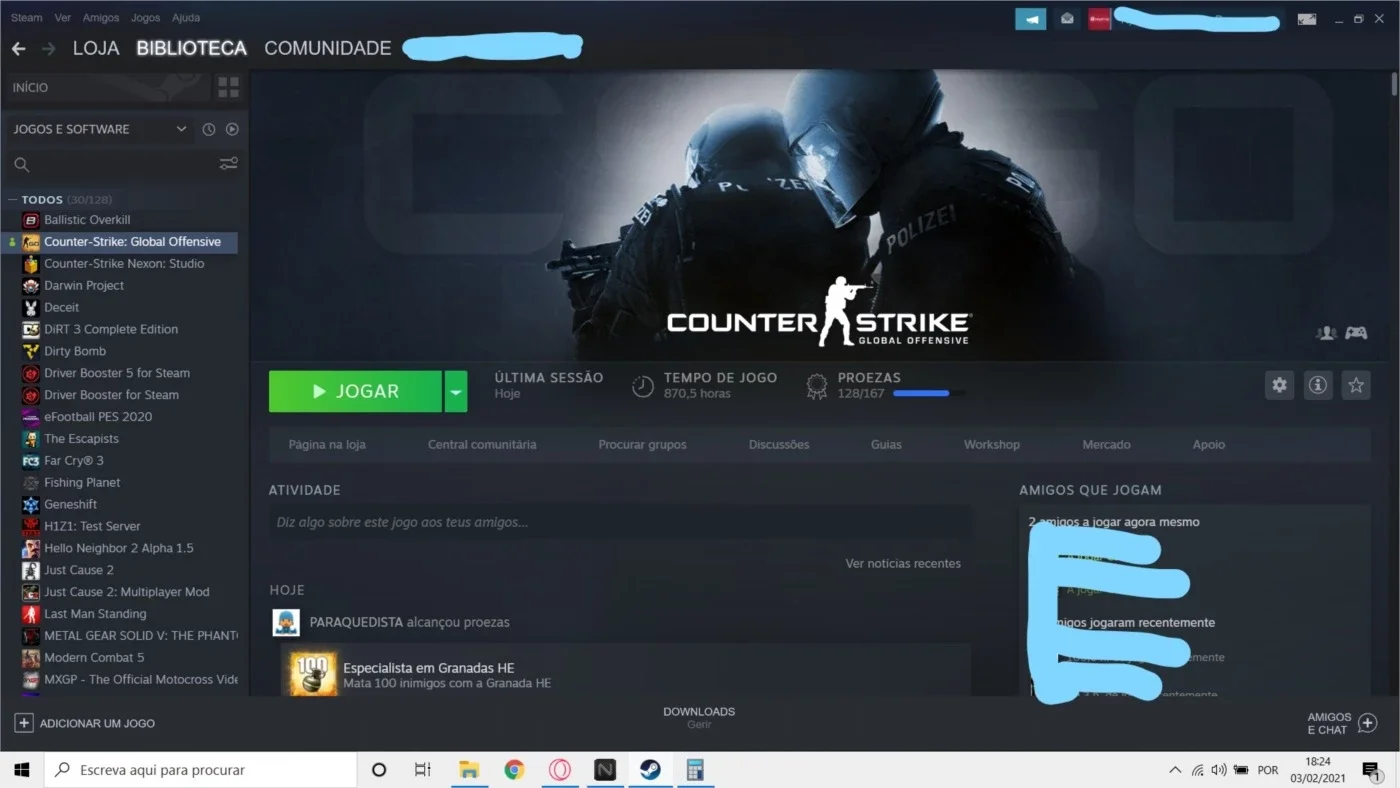Image resolution: width=1400 pixels, height=788 pixels.
Task: Click the green Jogar button
Action: pos(355,391)
